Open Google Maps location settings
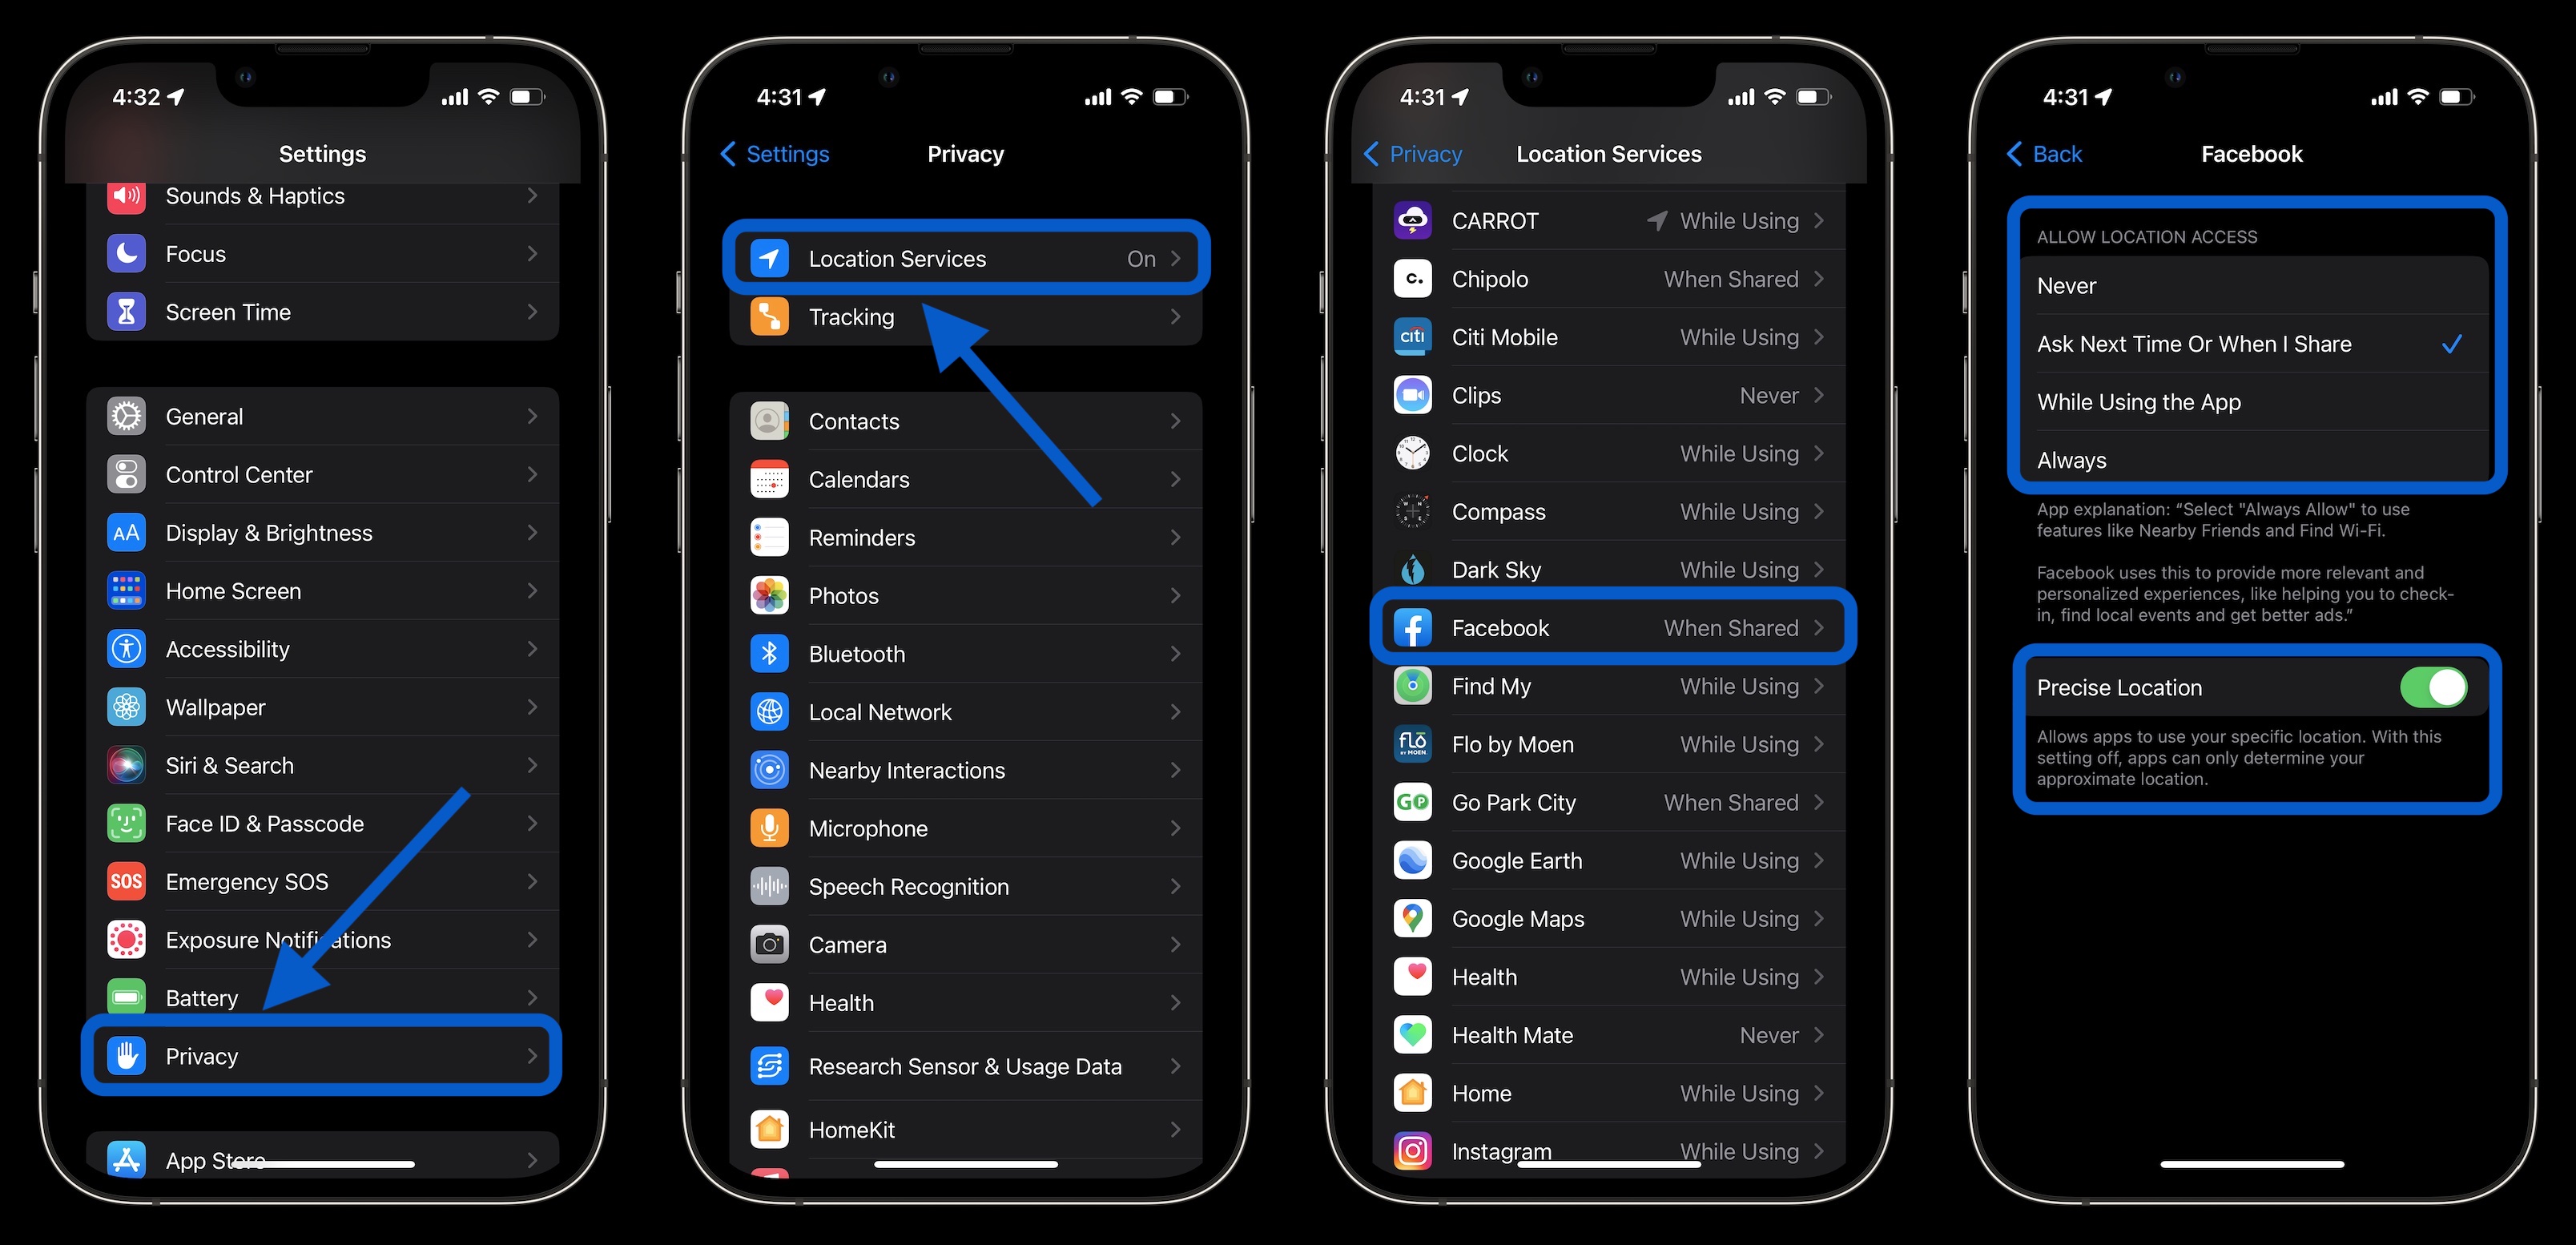Image resolution: width=2576 pixels, height=1245 pixels. [1610, 918]
